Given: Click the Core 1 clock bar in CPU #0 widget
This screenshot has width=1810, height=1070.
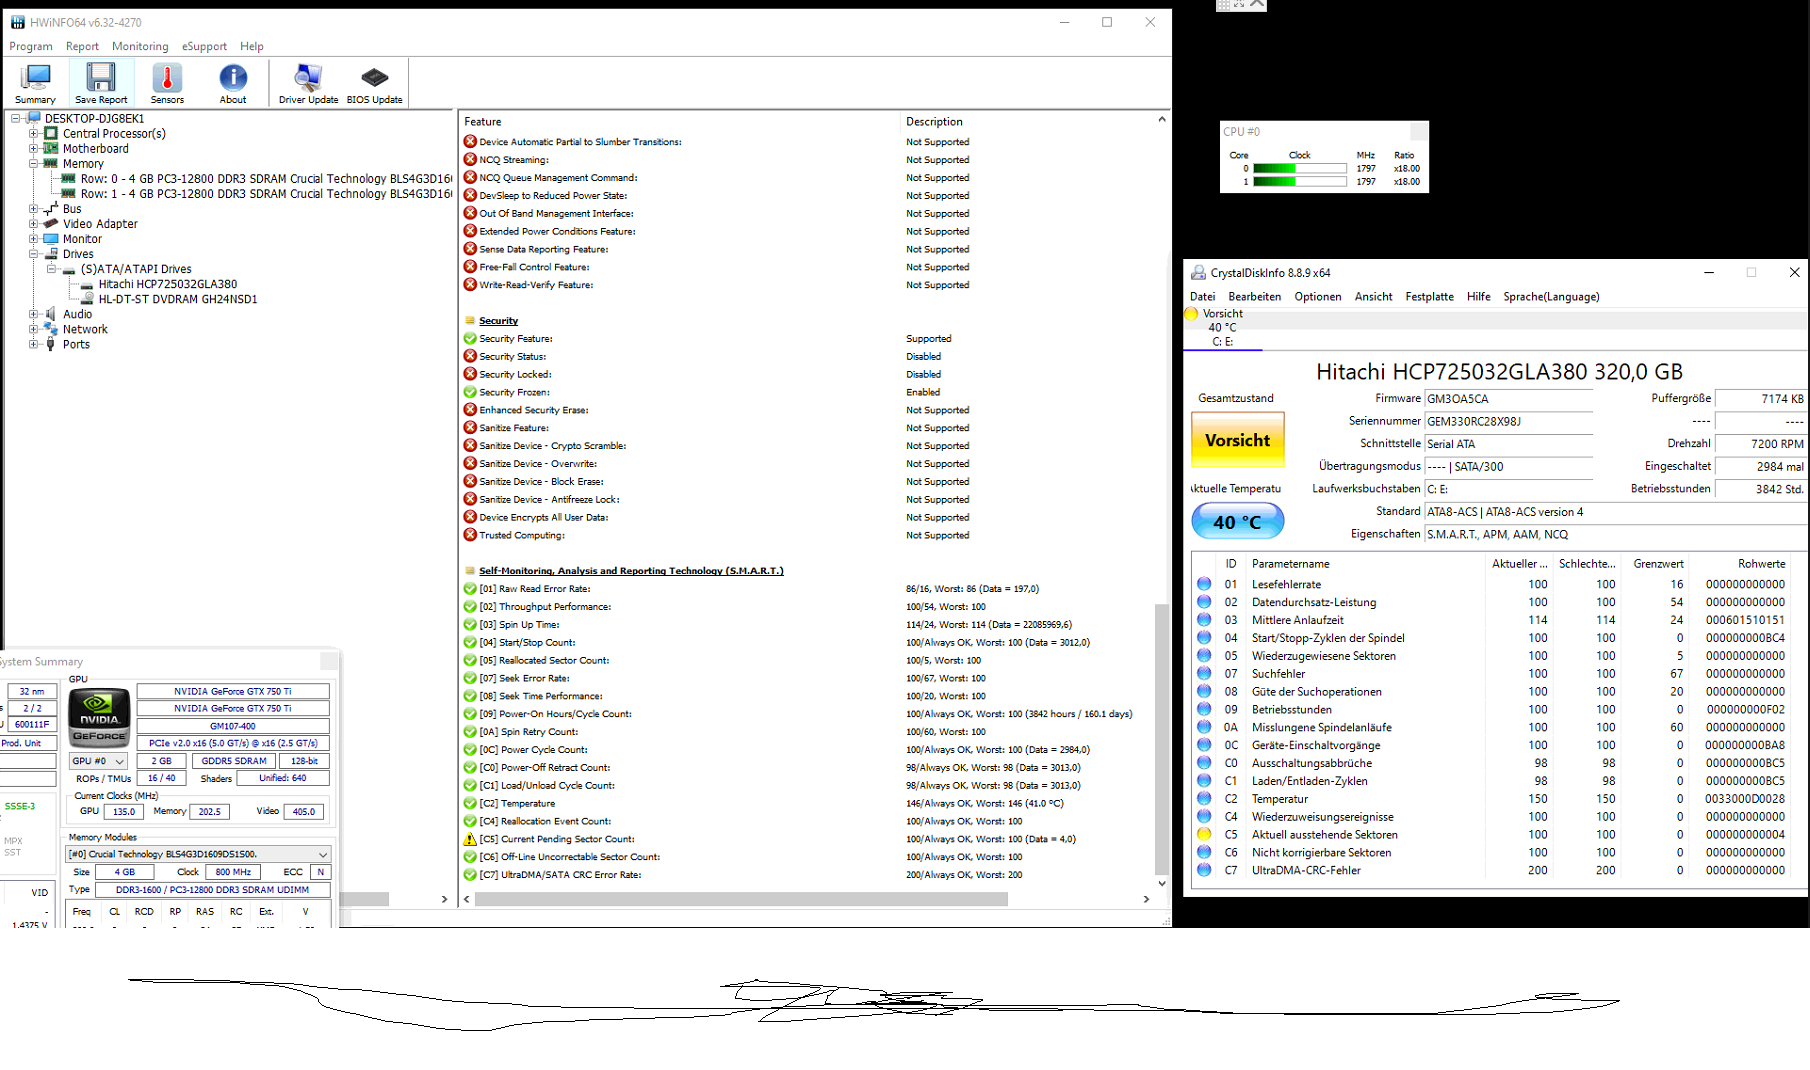Looking at the screenshot, I should 1299,182.
